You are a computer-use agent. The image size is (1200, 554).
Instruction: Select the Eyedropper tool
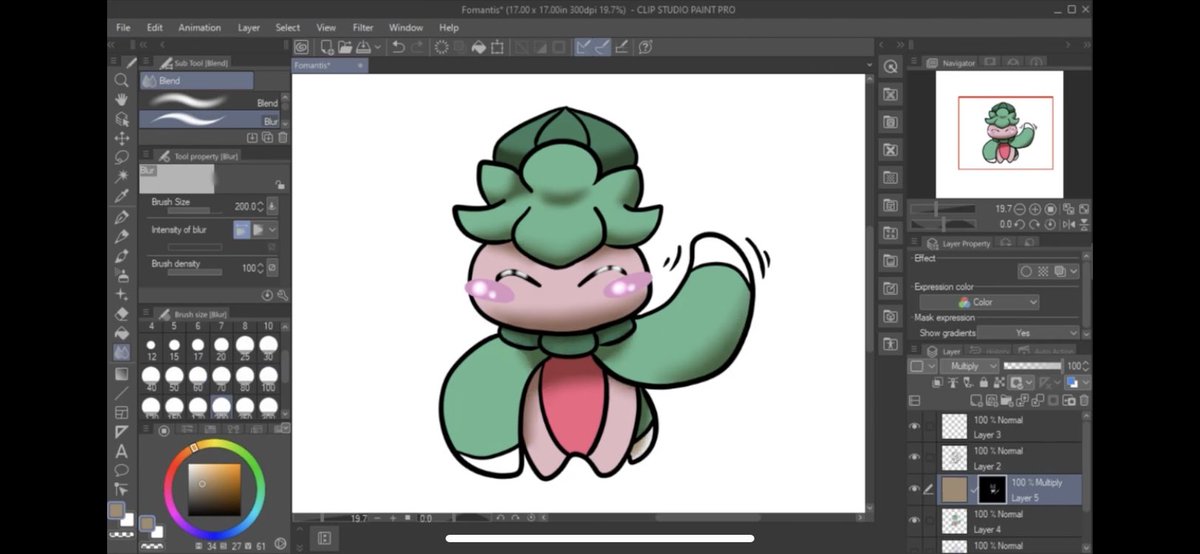click(x=121, y=196)
